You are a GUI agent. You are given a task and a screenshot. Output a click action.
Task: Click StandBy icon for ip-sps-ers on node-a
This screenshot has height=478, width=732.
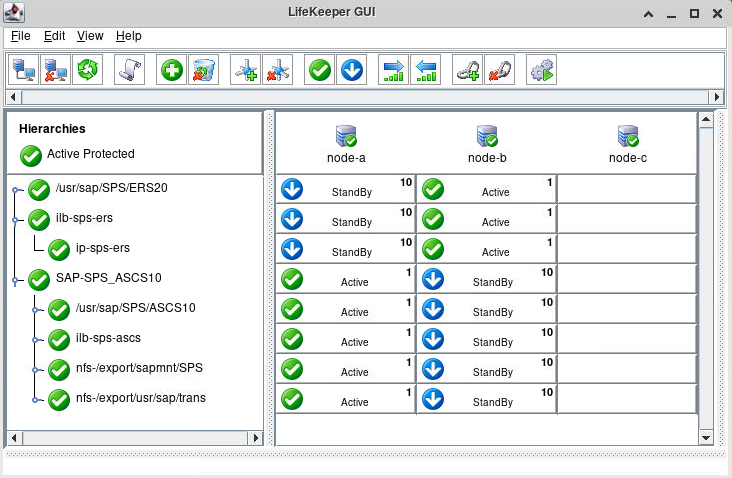(x=292, y=249)
